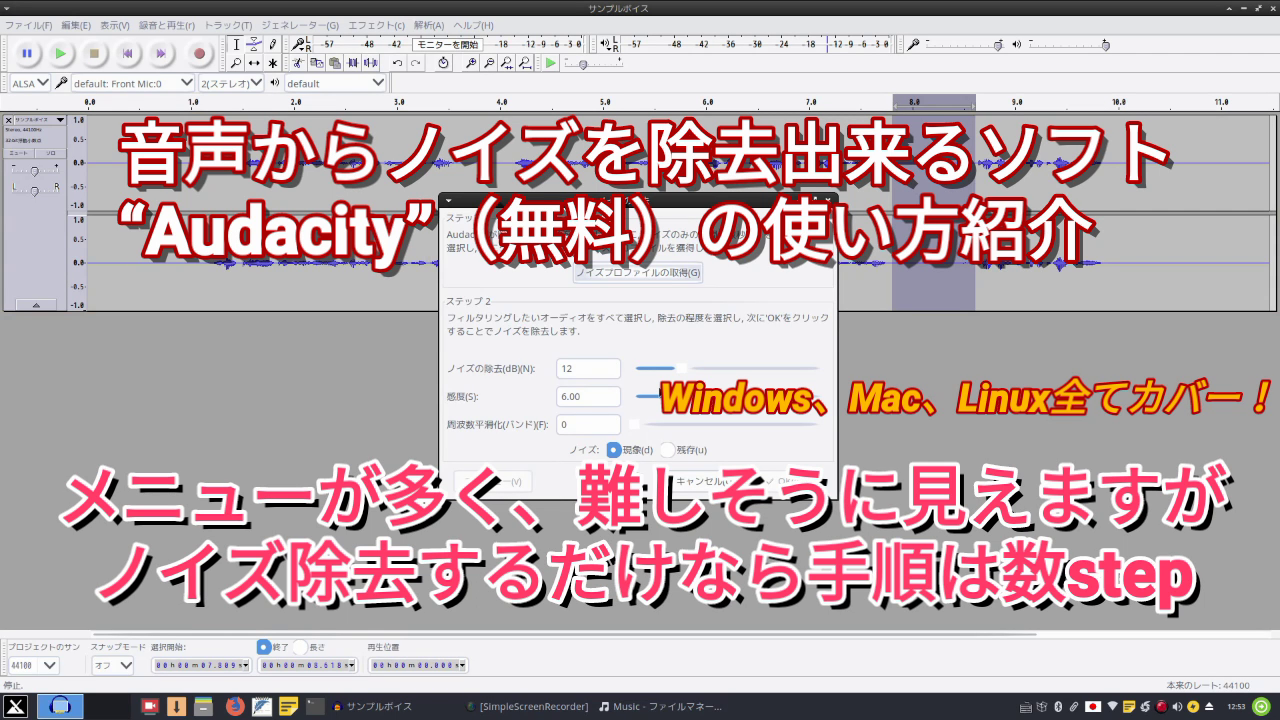The width and height of the screenshot is (1280, 720).
Task: Select the 長さ radio button
Action: 300,647
